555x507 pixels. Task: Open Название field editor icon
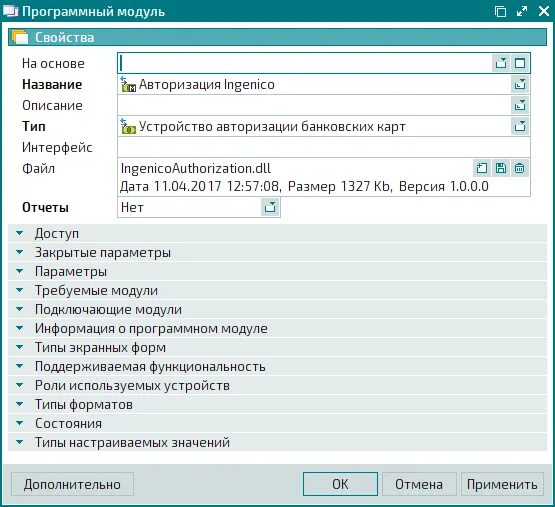pyautogui.click(x=520, y=84)
